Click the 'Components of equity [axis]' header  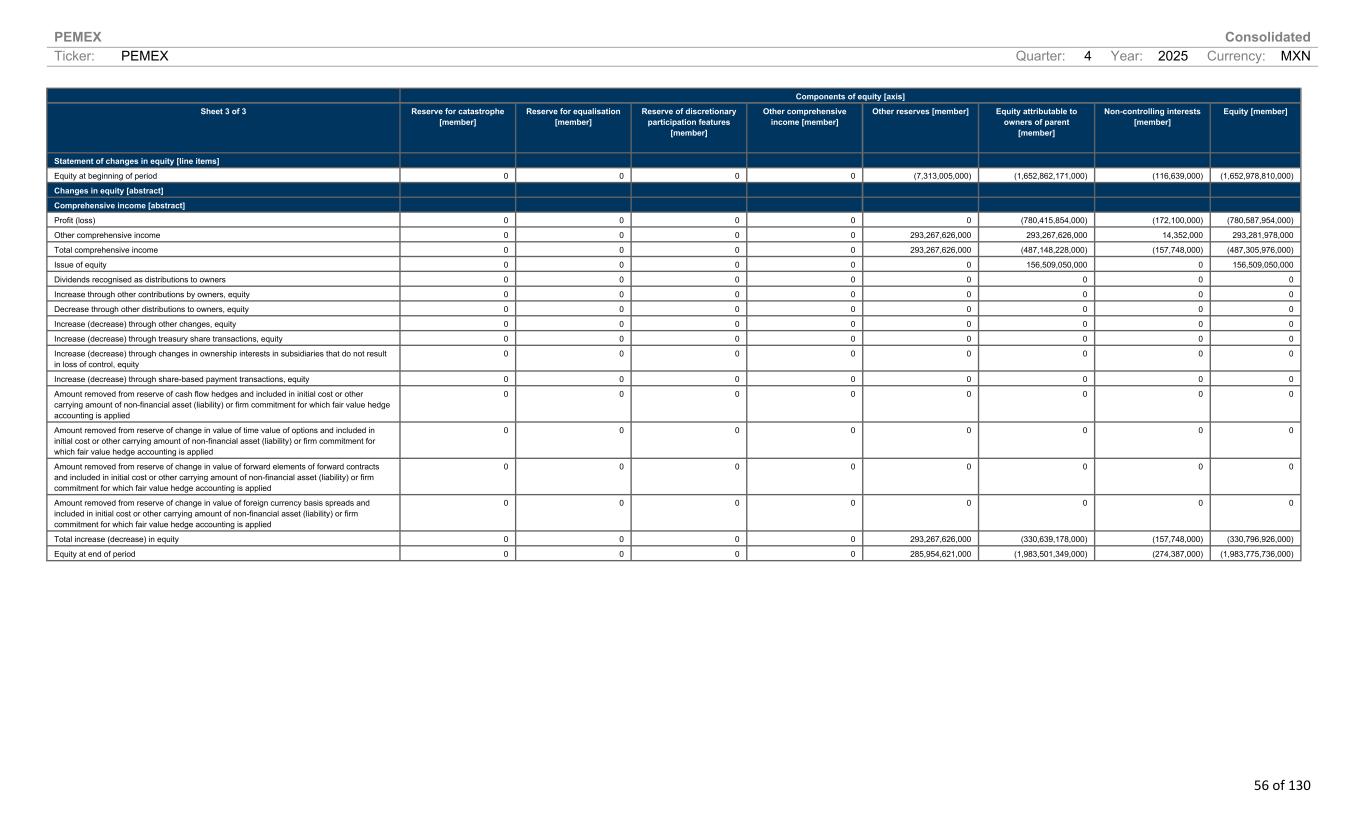[850, 95]
